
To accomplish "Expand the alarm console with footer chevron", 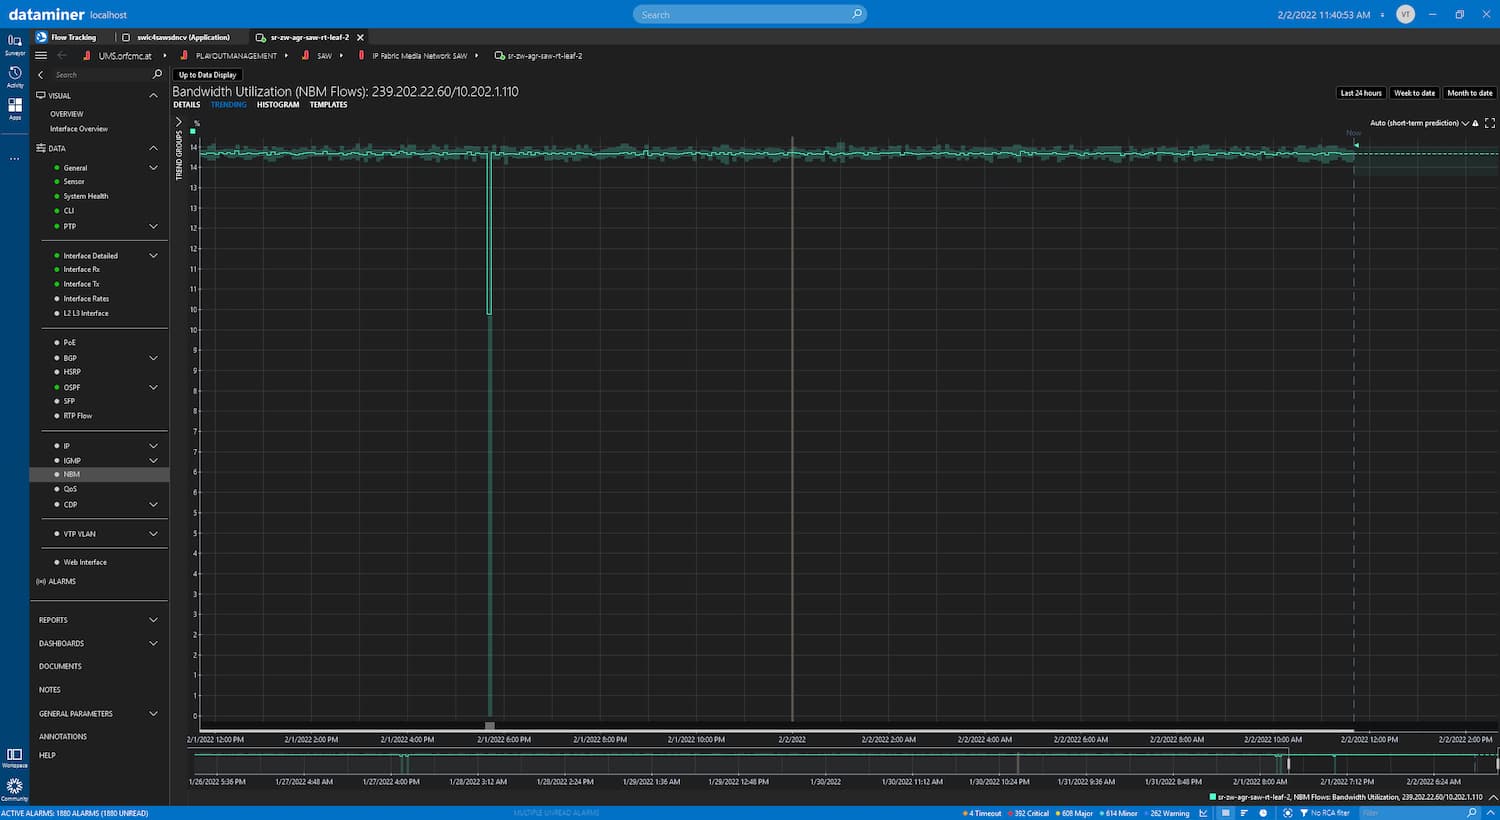I will (x=1490, y=813).
